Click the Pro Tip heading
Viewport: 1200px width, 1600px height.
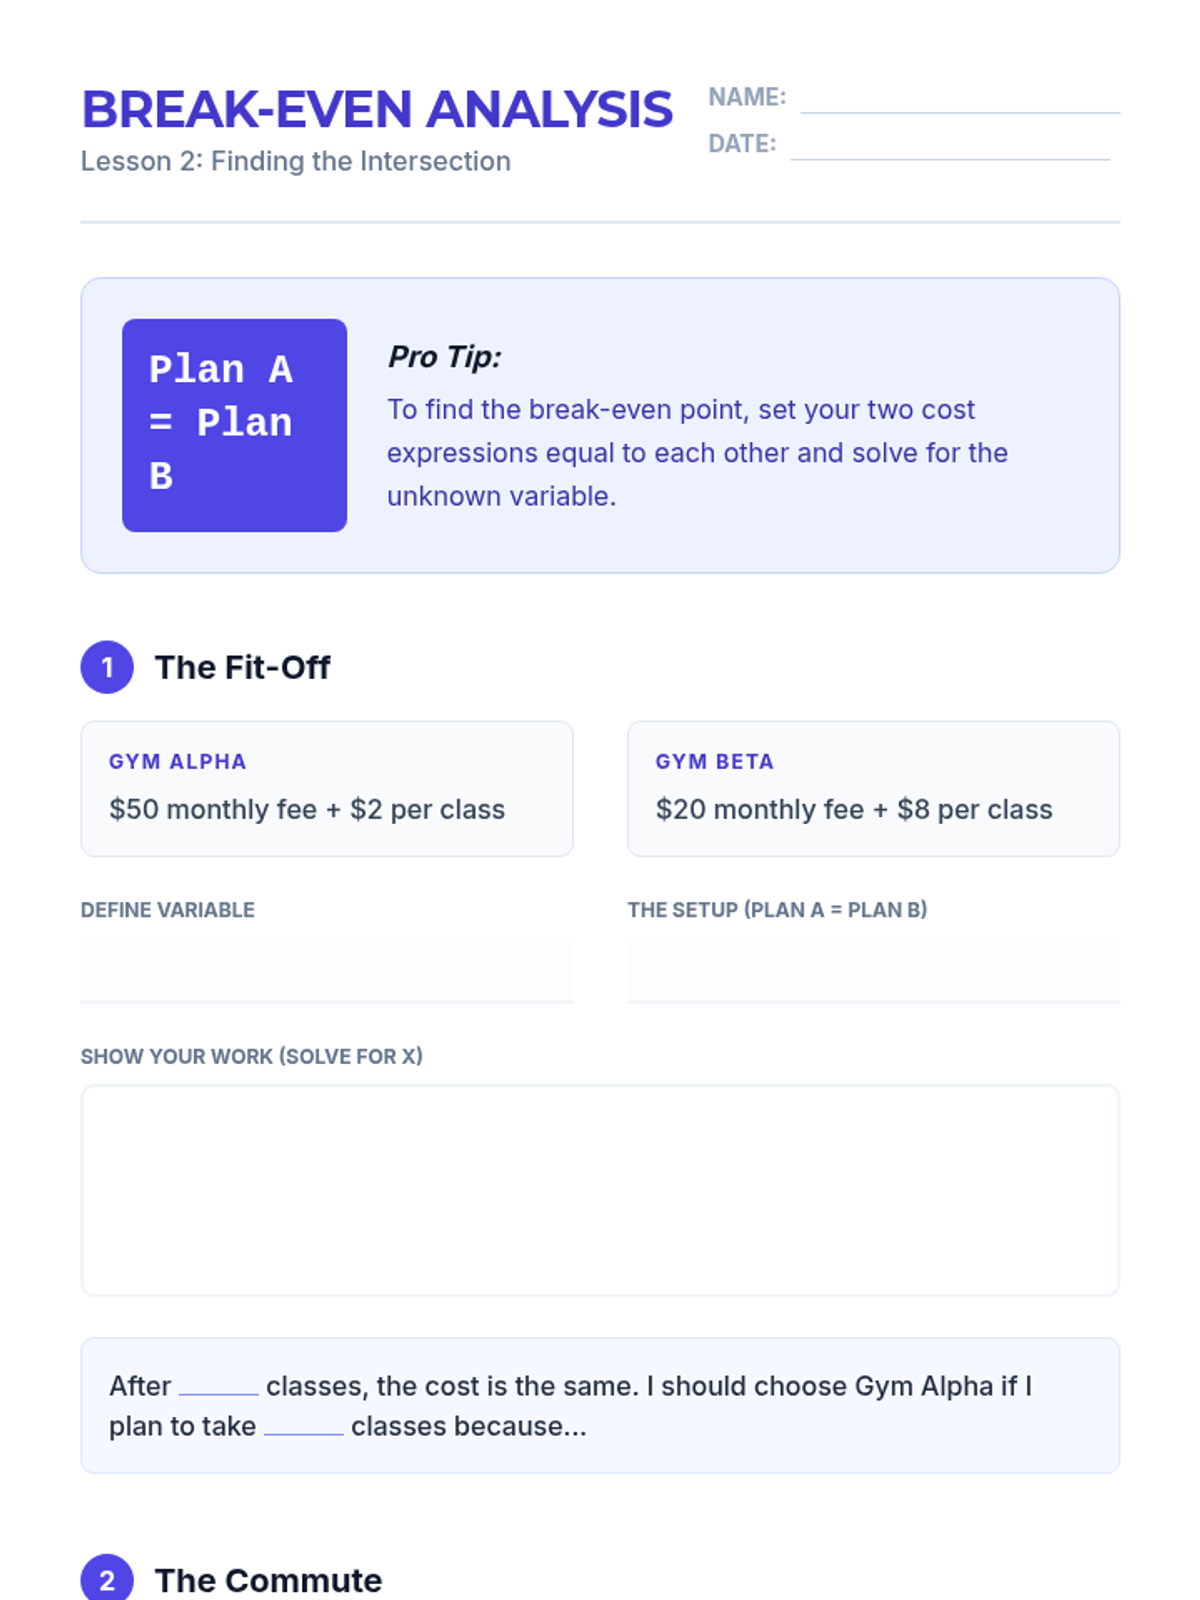coord(445,357)
